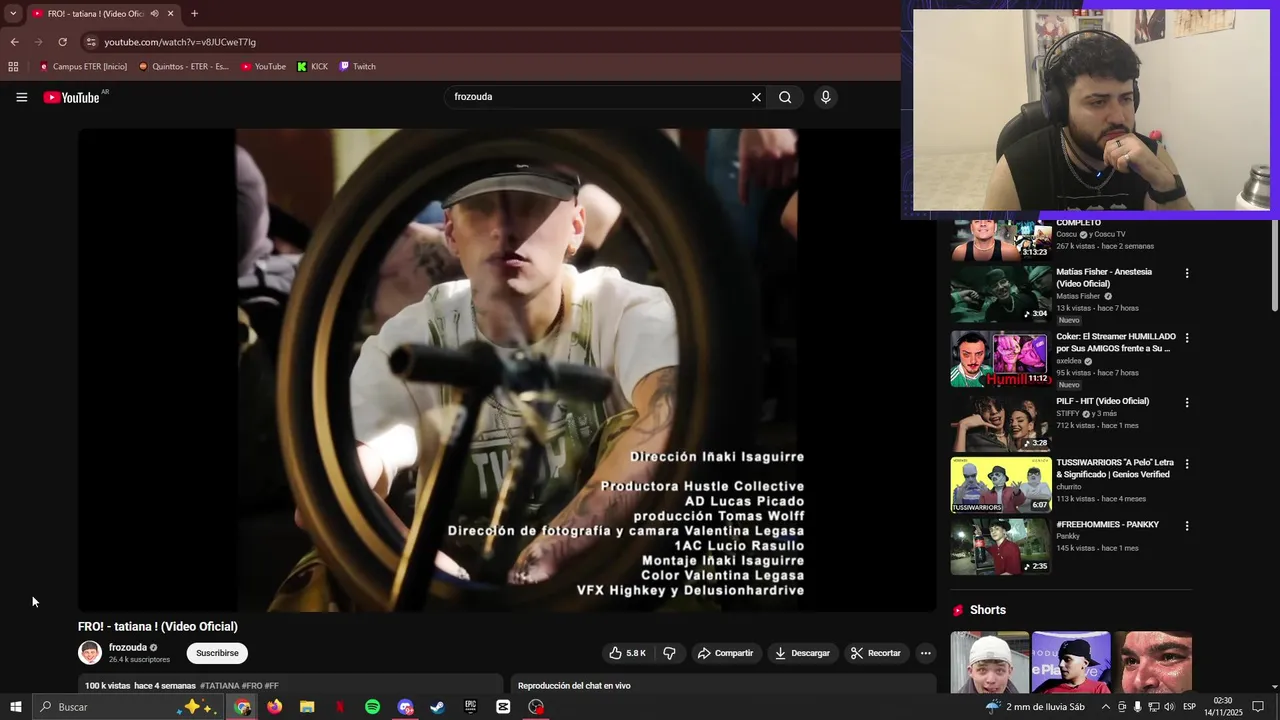The height and width of the screenshot is (720, 1280).
Task: Mute the tab via speaker icon
Action: (154, 14)
